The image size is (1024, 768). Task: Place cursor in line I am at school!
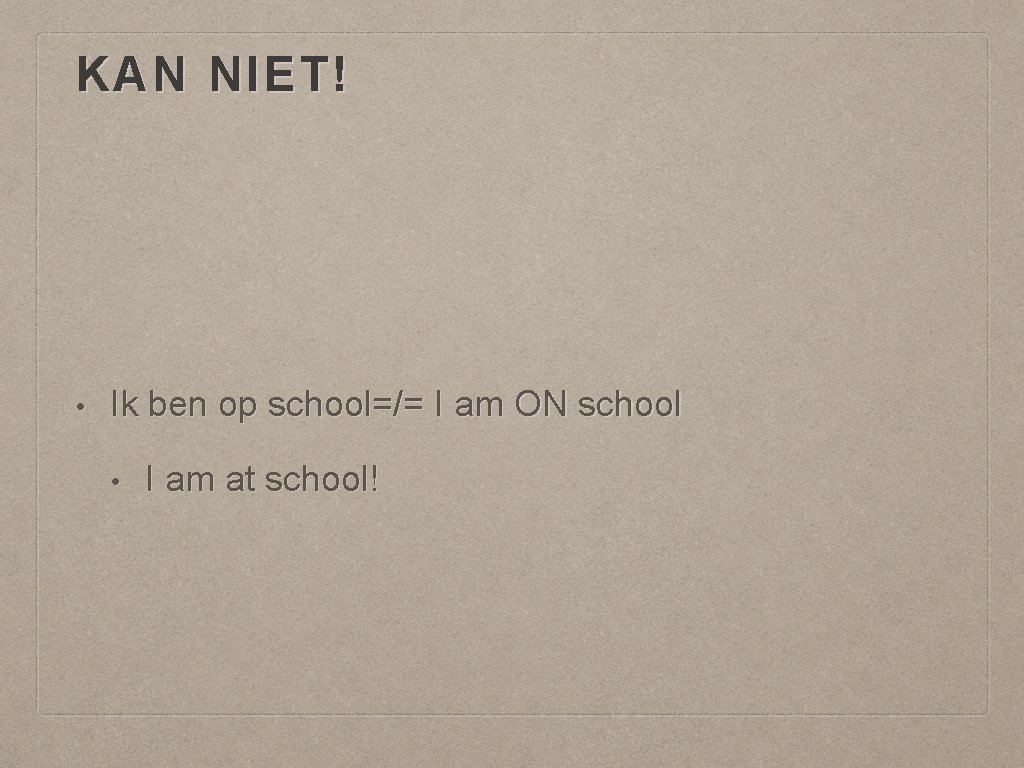point(262,478)
